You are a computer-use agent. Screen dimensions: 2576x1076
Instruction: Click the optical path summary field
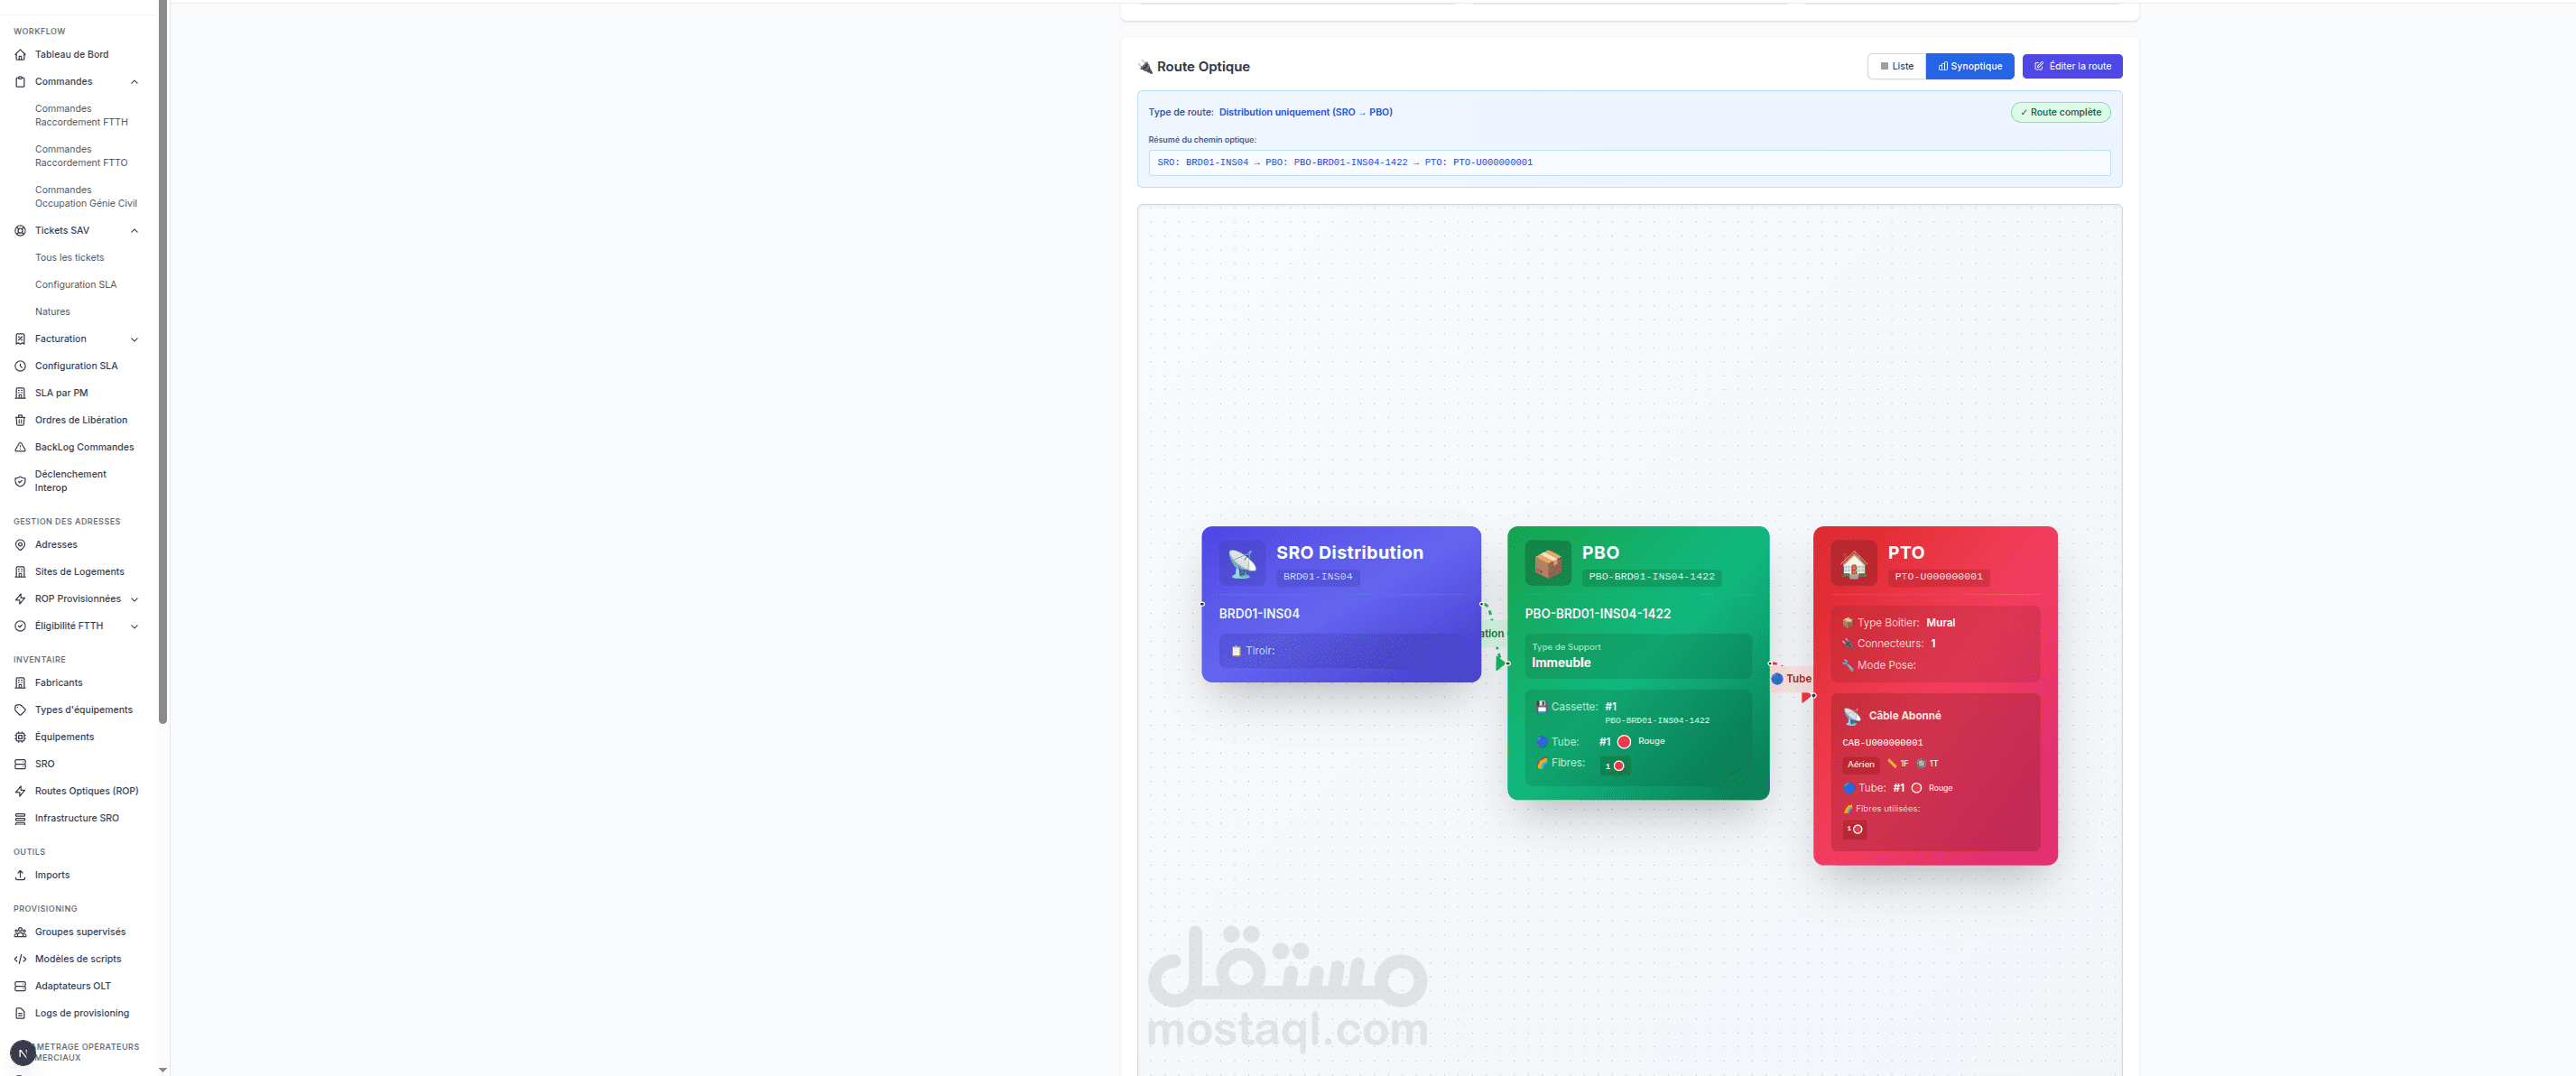[x=1628, y=163]
